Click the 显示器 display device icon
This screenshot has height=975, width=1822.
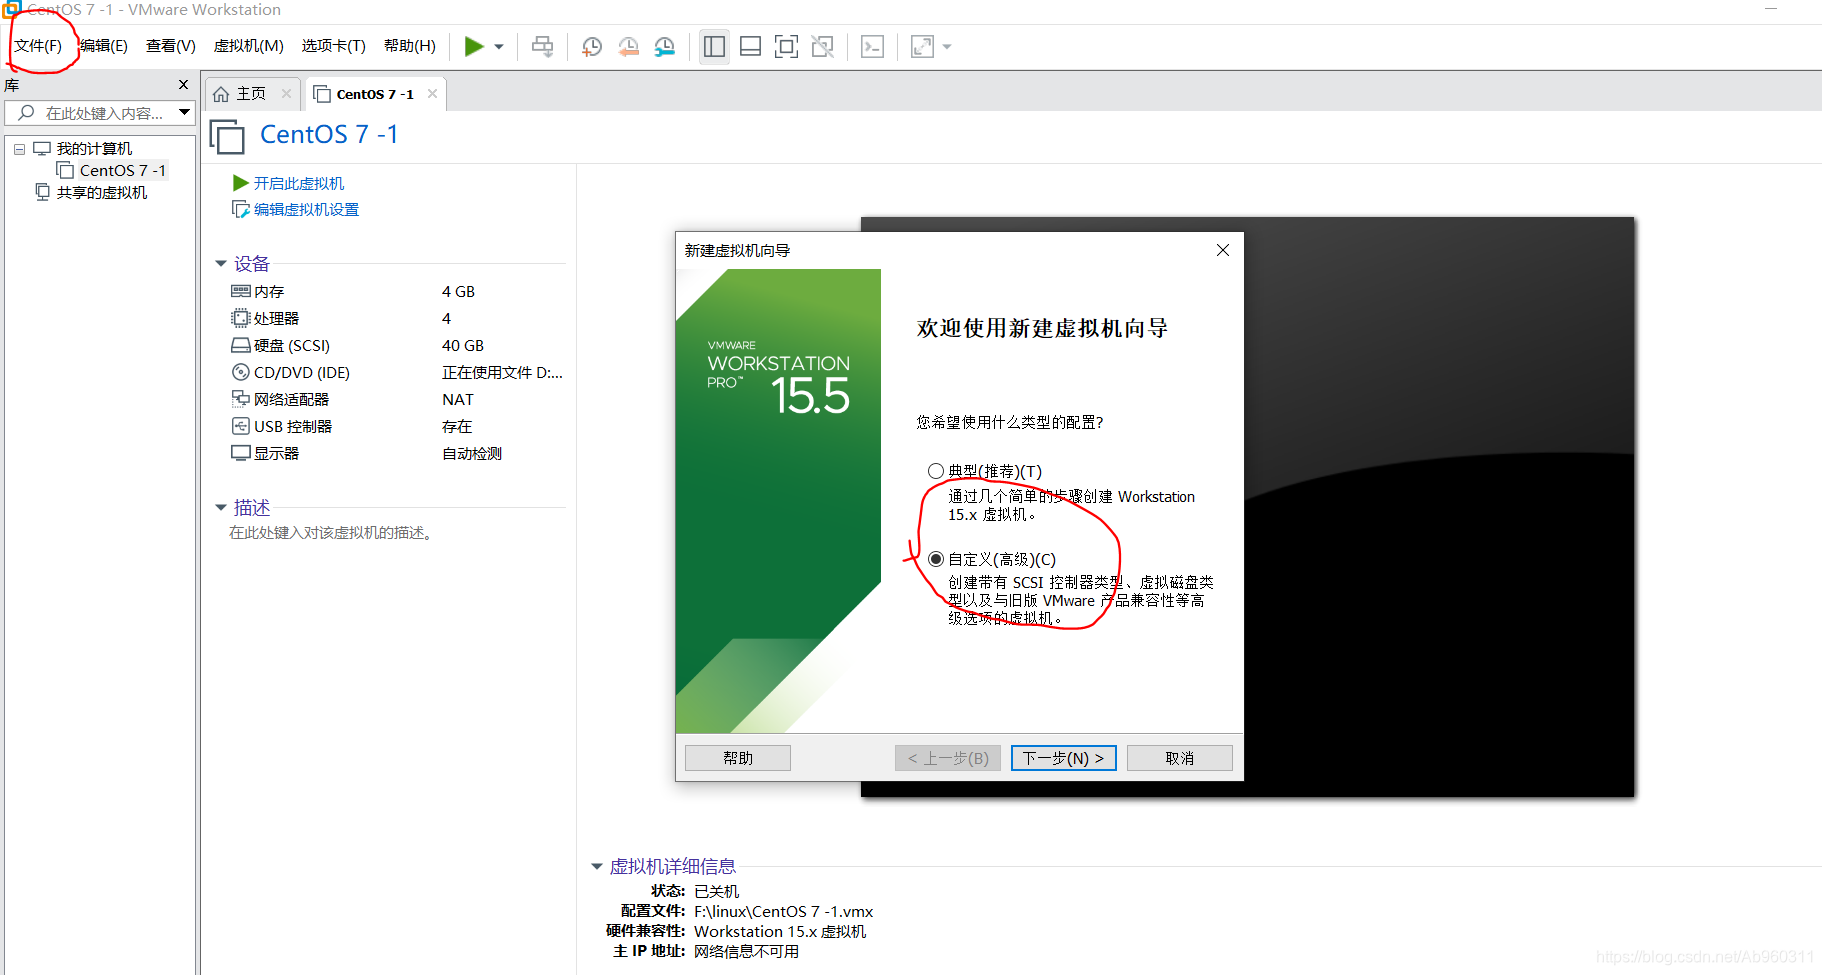pos(241,453)
